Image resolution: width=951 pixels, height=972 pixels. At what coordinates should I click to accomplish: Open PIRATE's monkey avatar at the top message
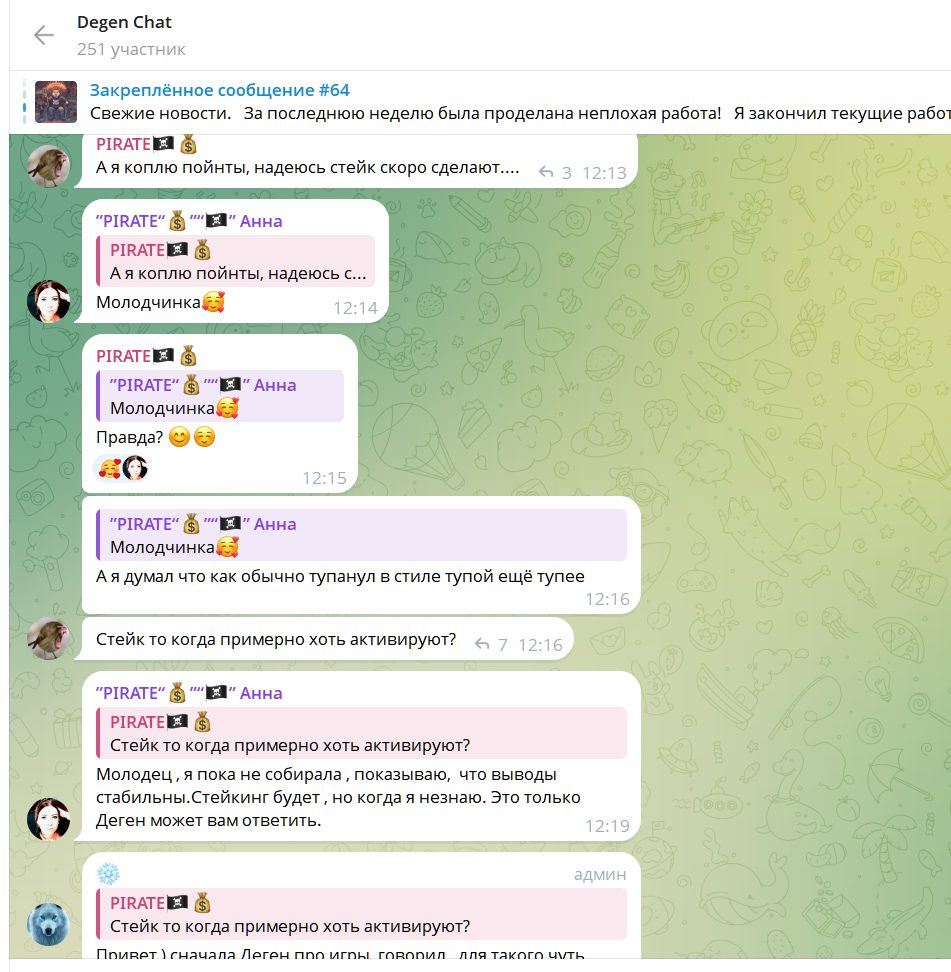click(x=48, y=166)
